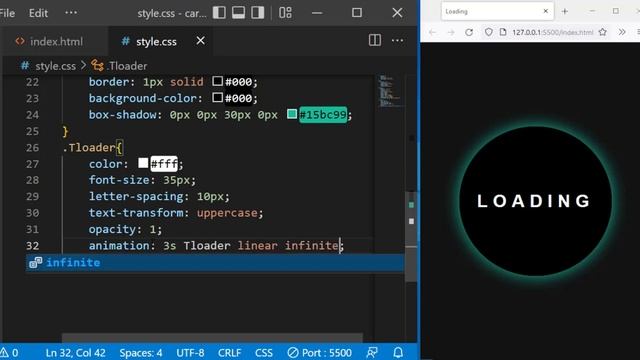This screenshot has width=640, height=360.
Task: Click the feedback icon in status bar
Action: (372, 352)
